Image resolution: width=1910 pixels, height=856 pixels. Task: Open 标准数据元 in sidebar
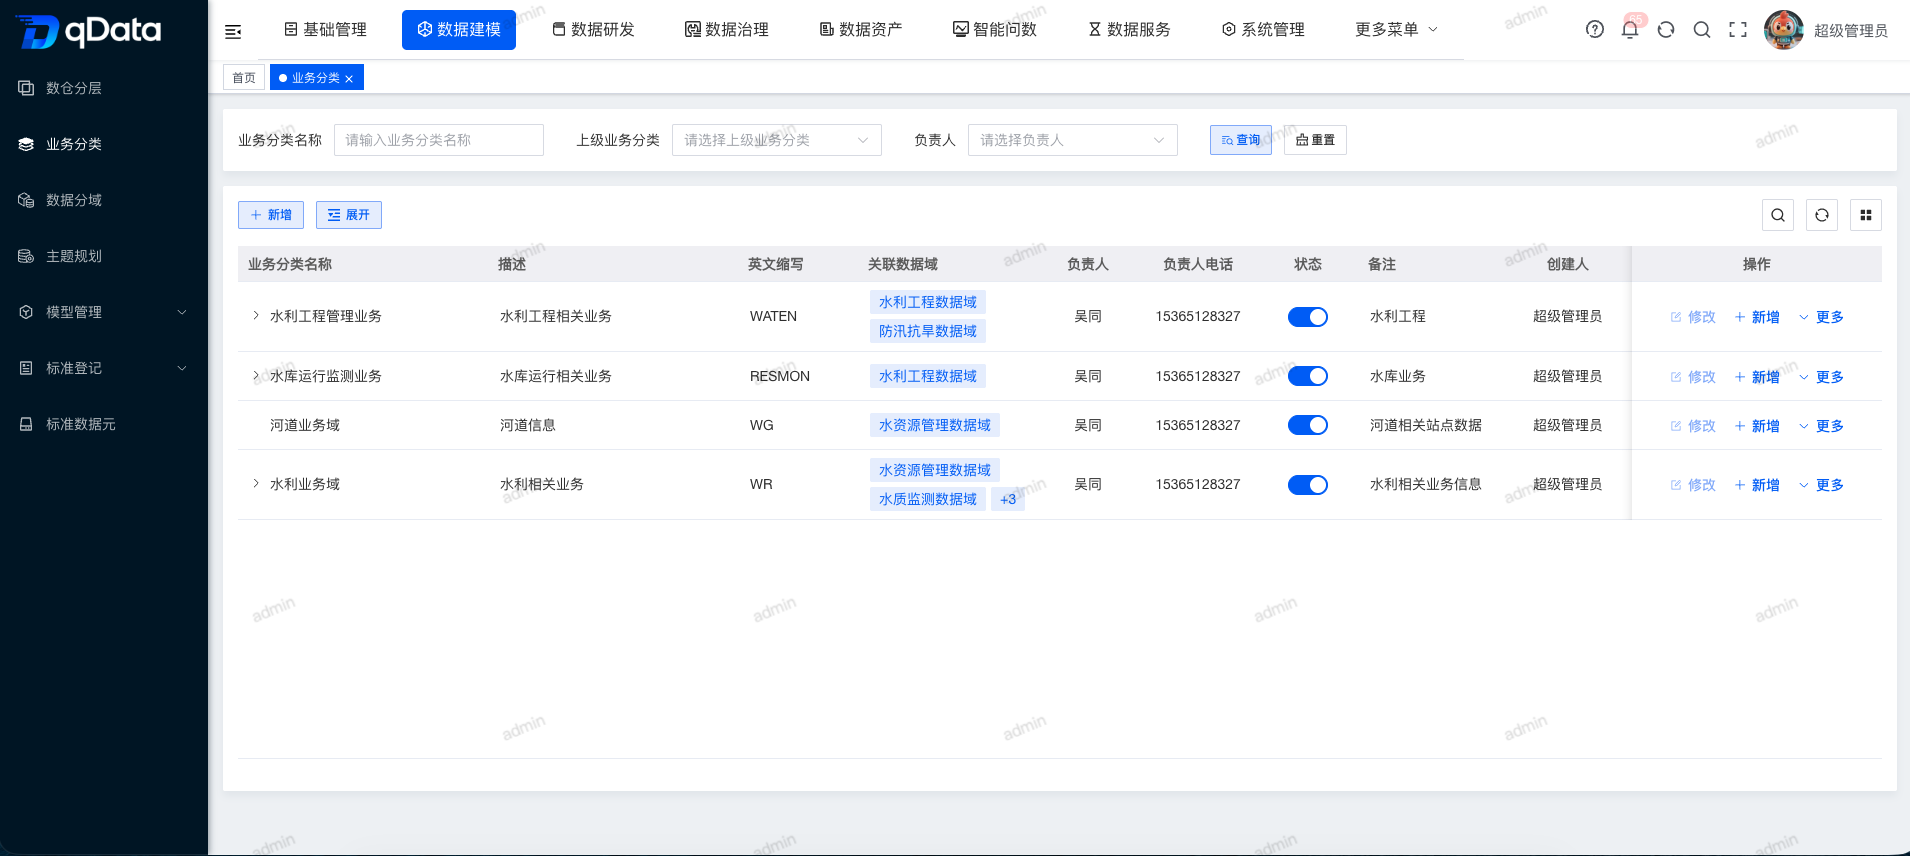tap(104, 424)
